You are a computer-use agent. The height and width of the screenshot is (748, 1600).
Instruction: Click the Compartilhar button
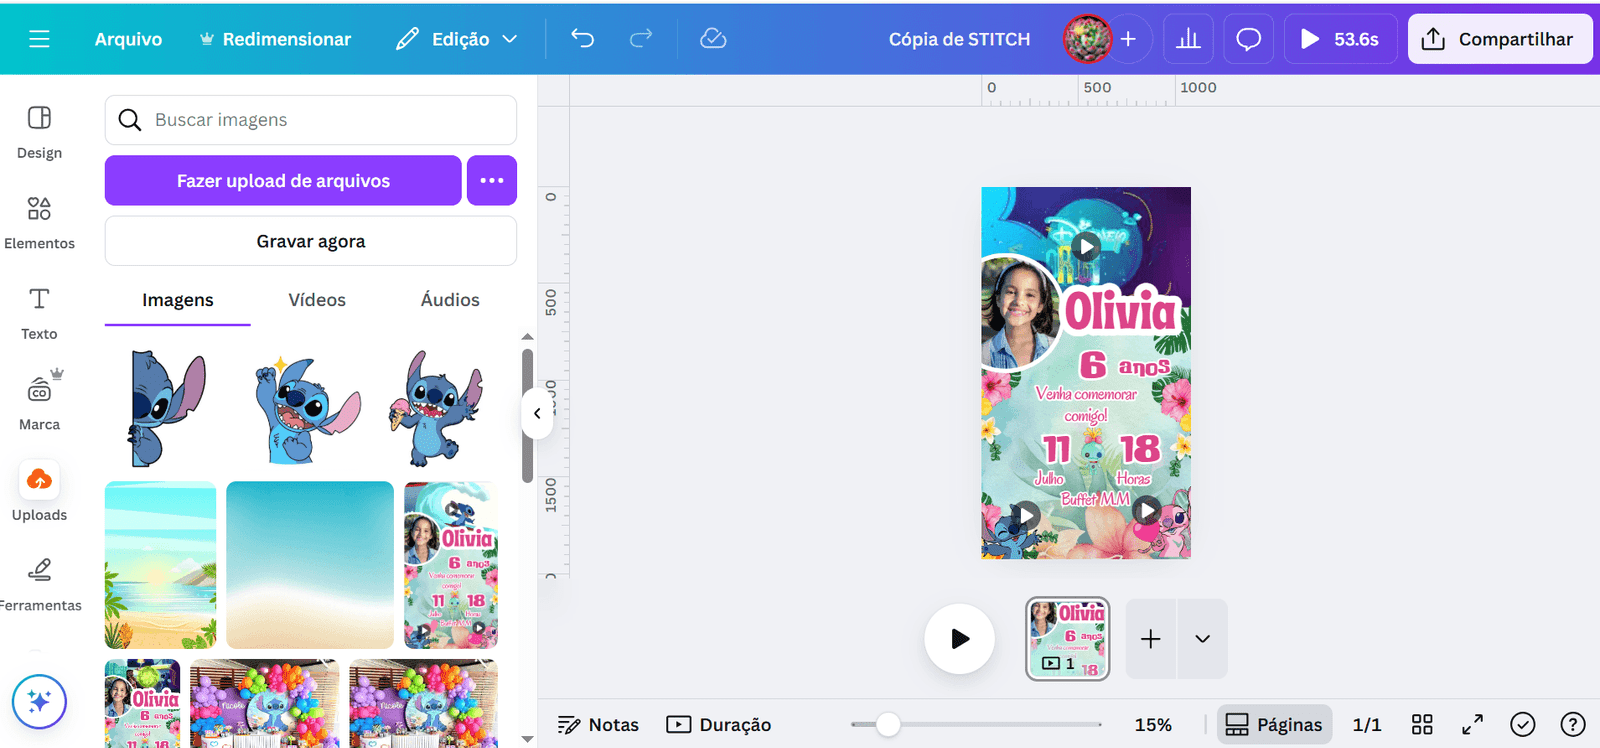click(1499, 39)
